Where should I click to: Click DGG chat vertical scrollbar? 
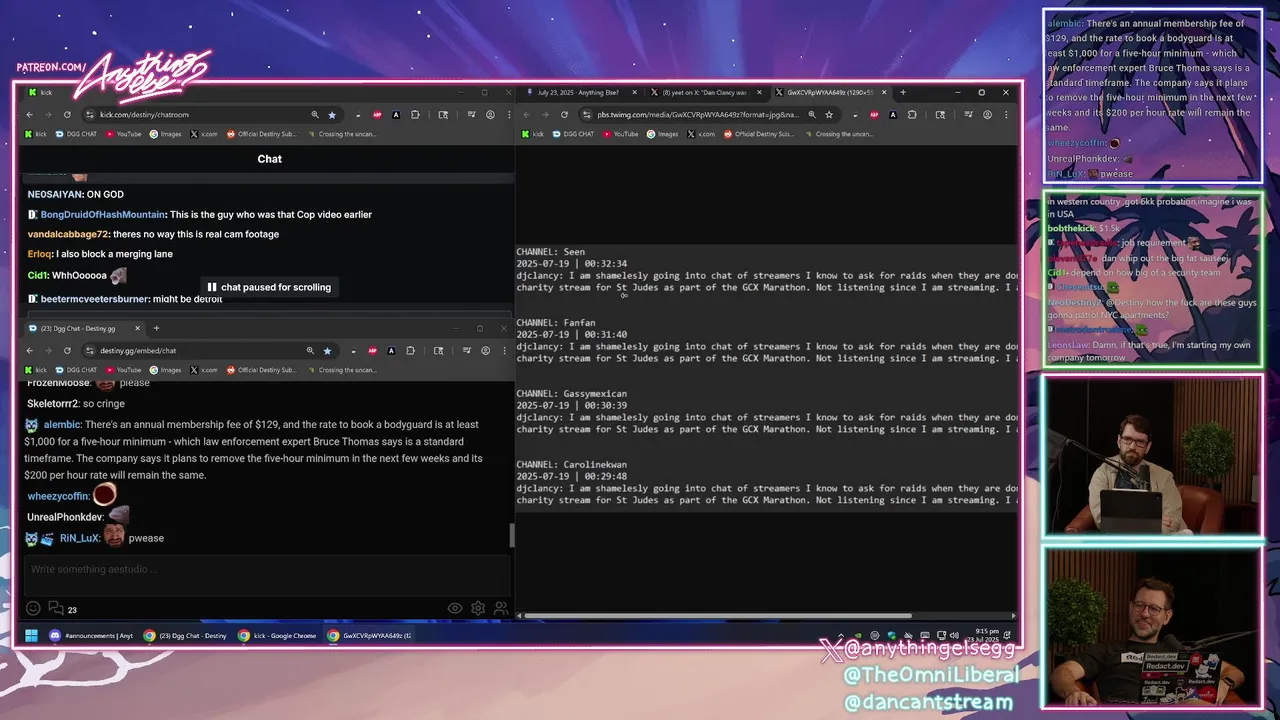pos(513,535)
